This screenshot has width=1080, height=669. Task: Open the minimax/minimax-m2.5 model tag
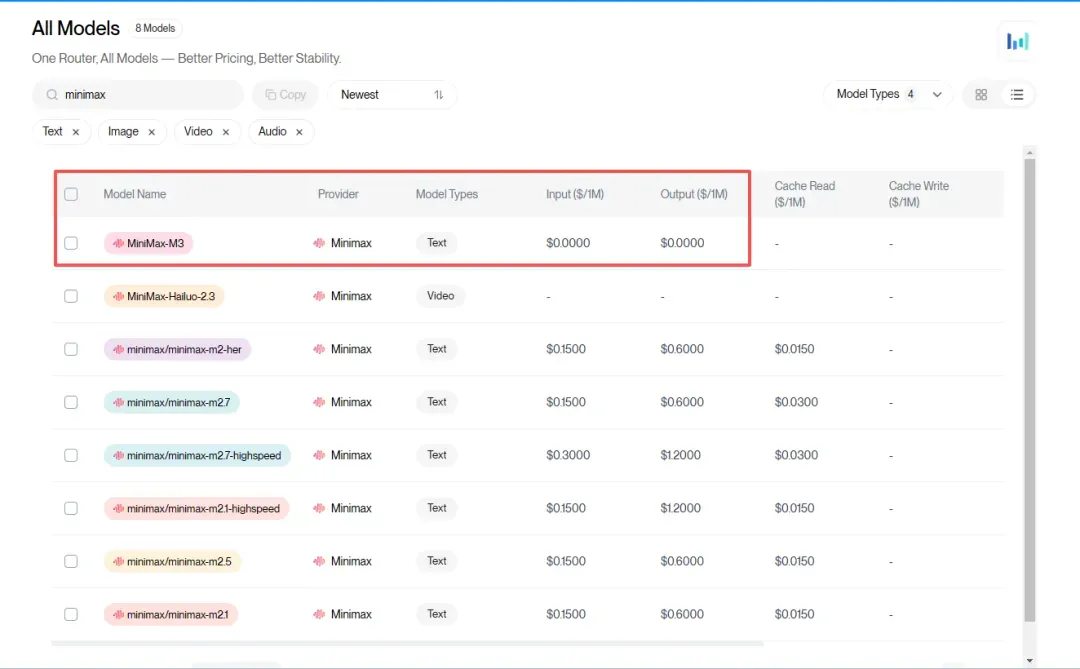[x=172, y=562]
